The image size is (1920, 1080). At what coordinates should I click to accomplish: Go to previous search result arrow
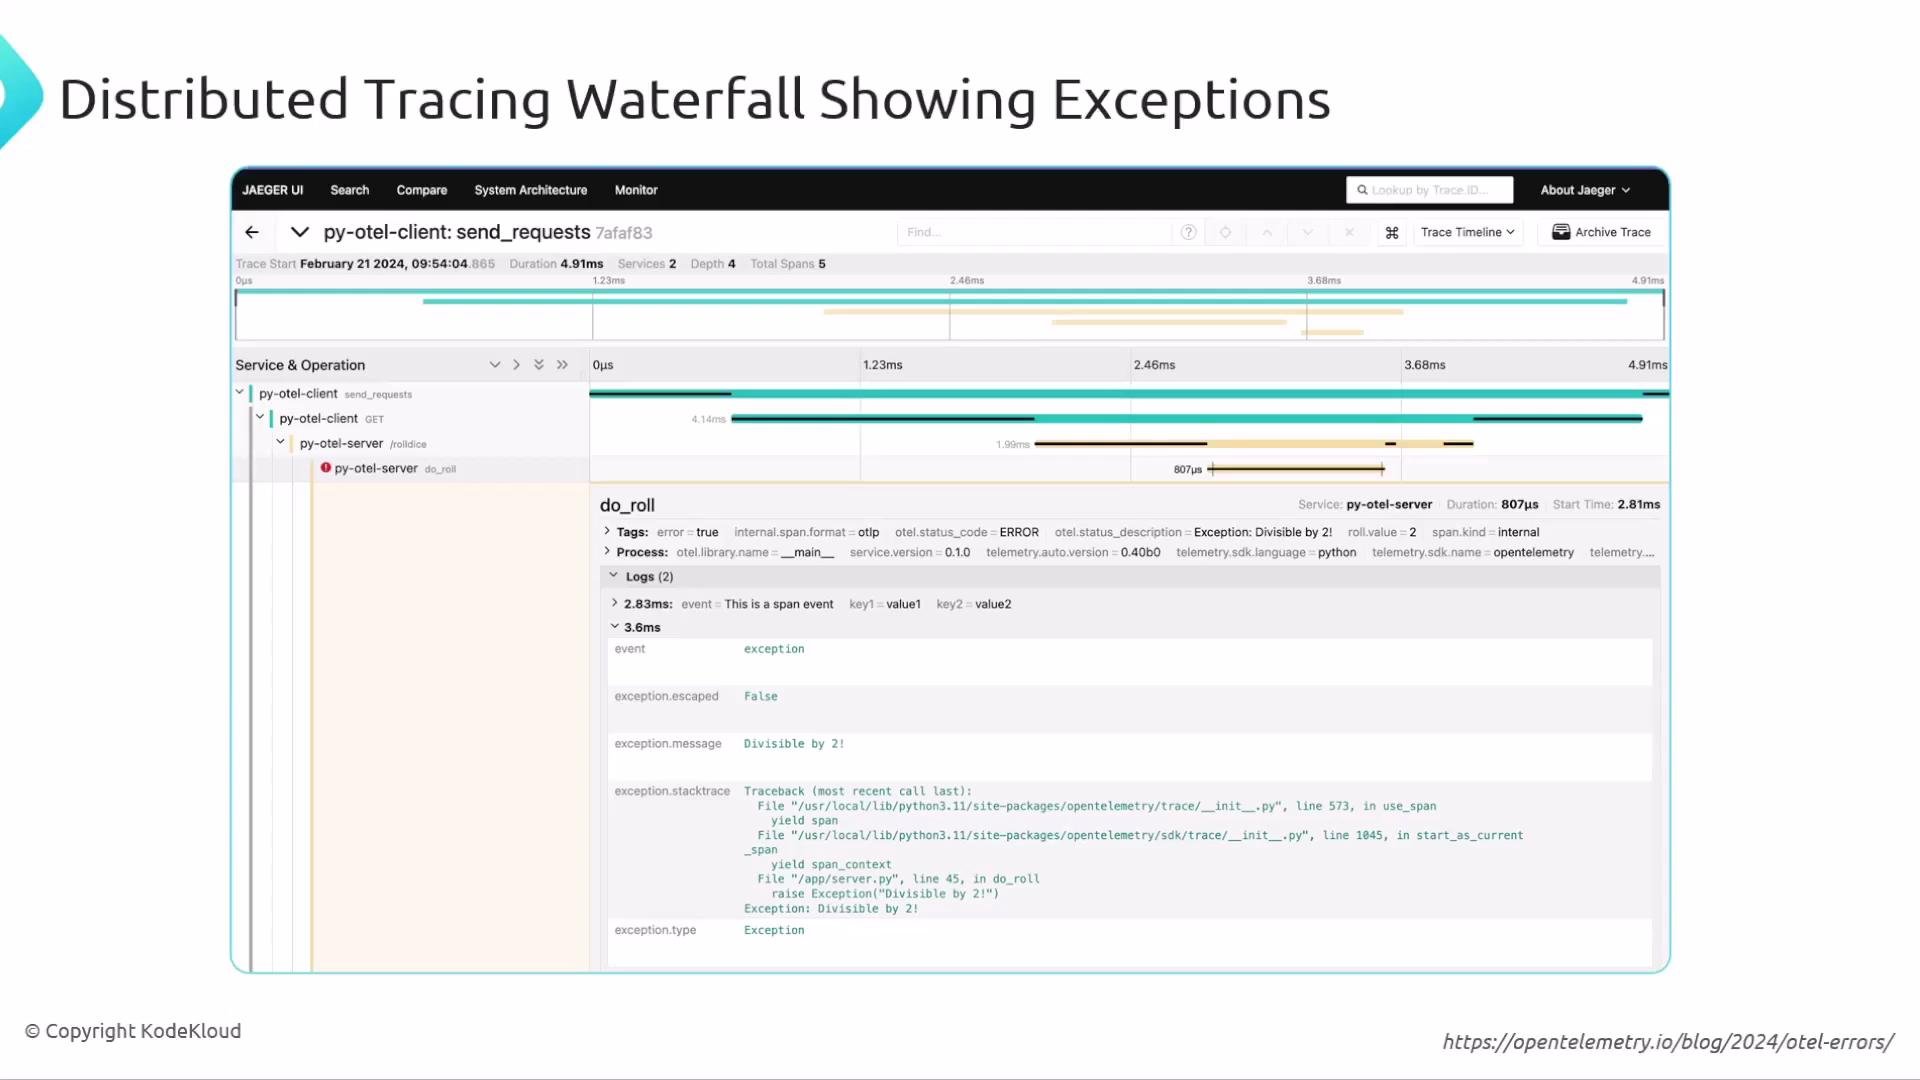click(1267, 232)
